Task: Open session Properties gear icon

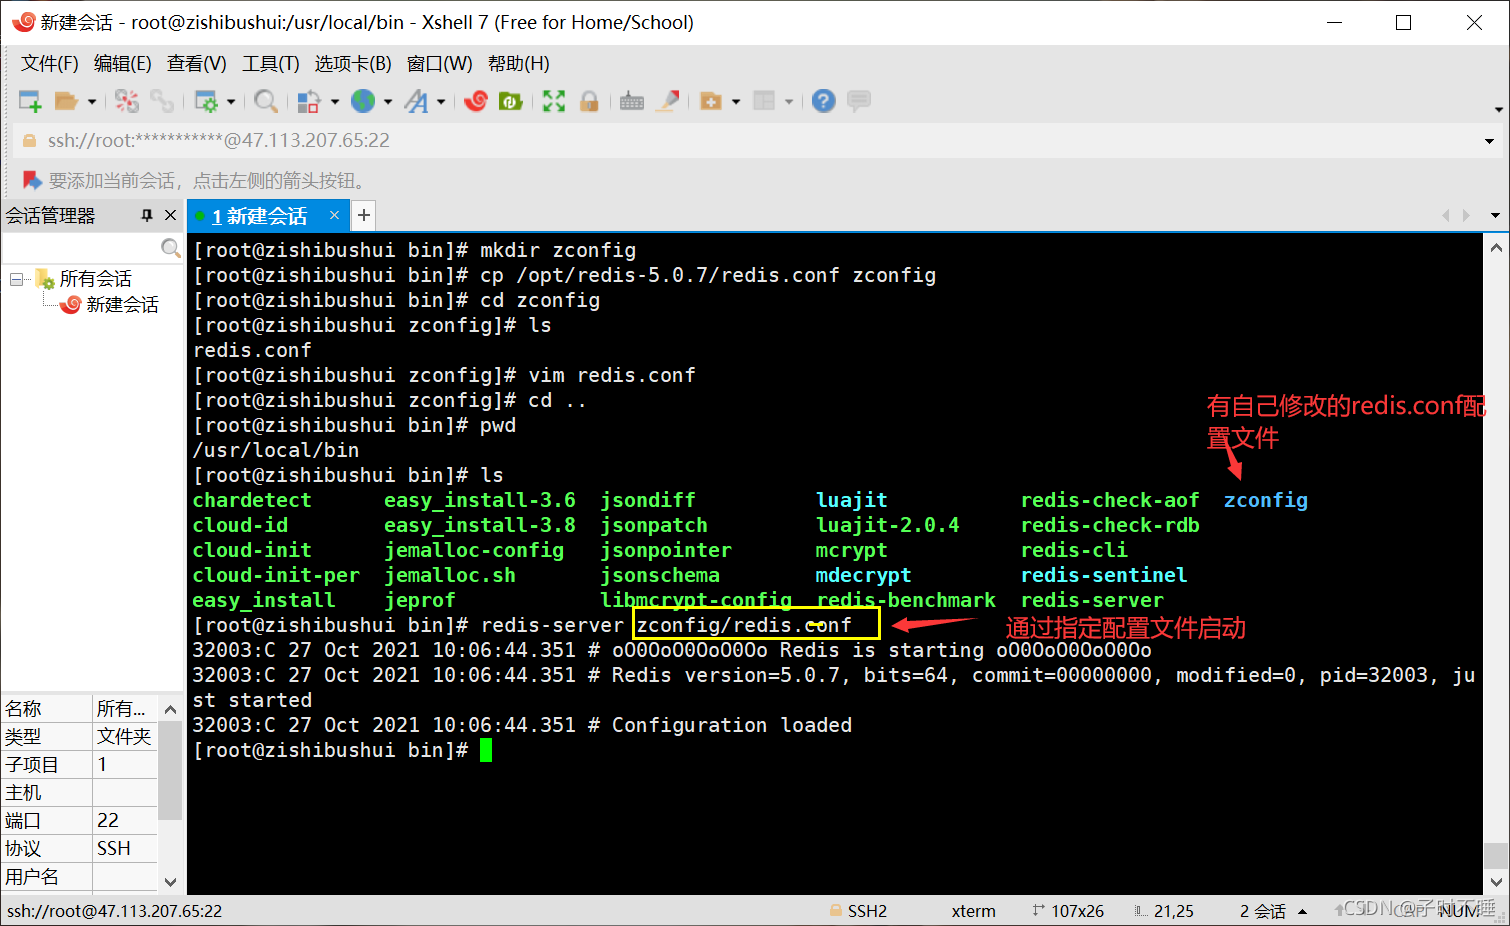Action: pyautogui.click(x=206, y=101)
